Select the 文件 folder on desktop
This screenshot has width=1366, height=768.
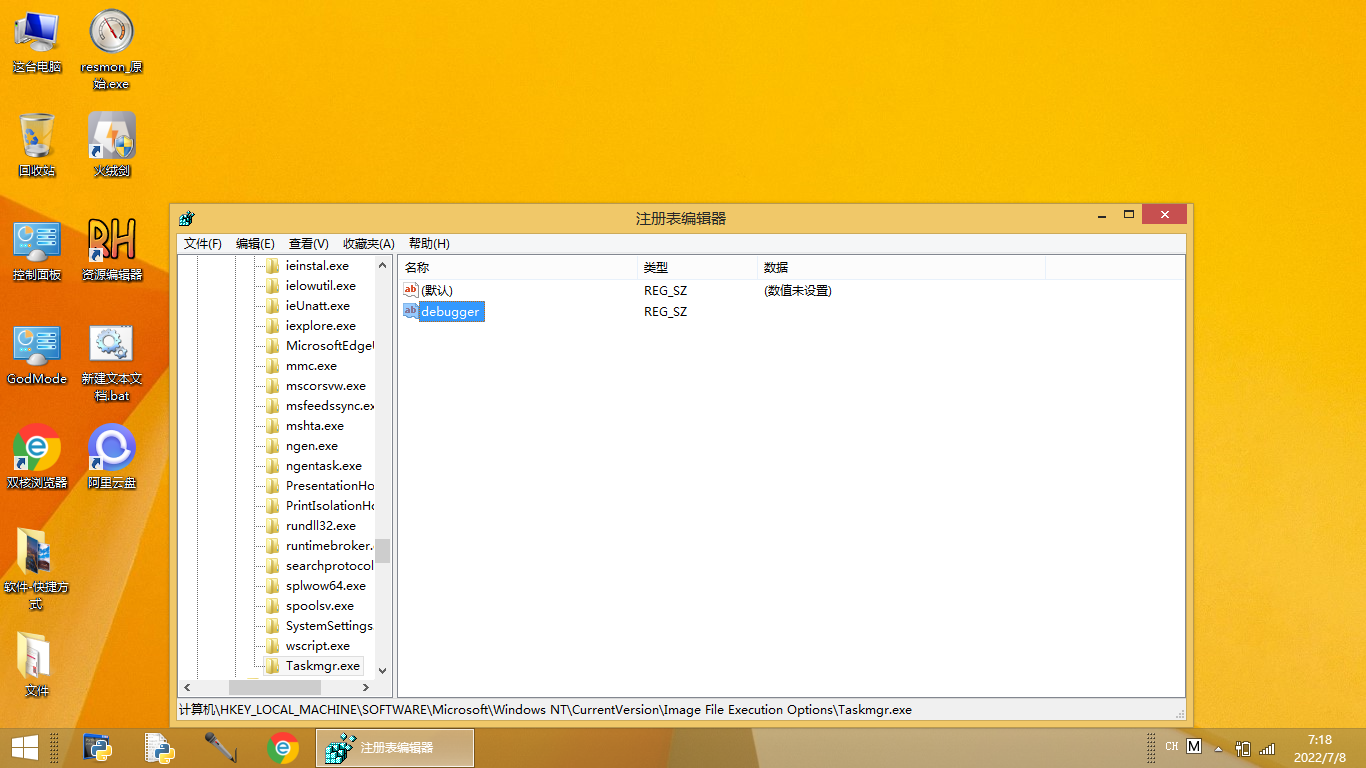pos(37,665)
